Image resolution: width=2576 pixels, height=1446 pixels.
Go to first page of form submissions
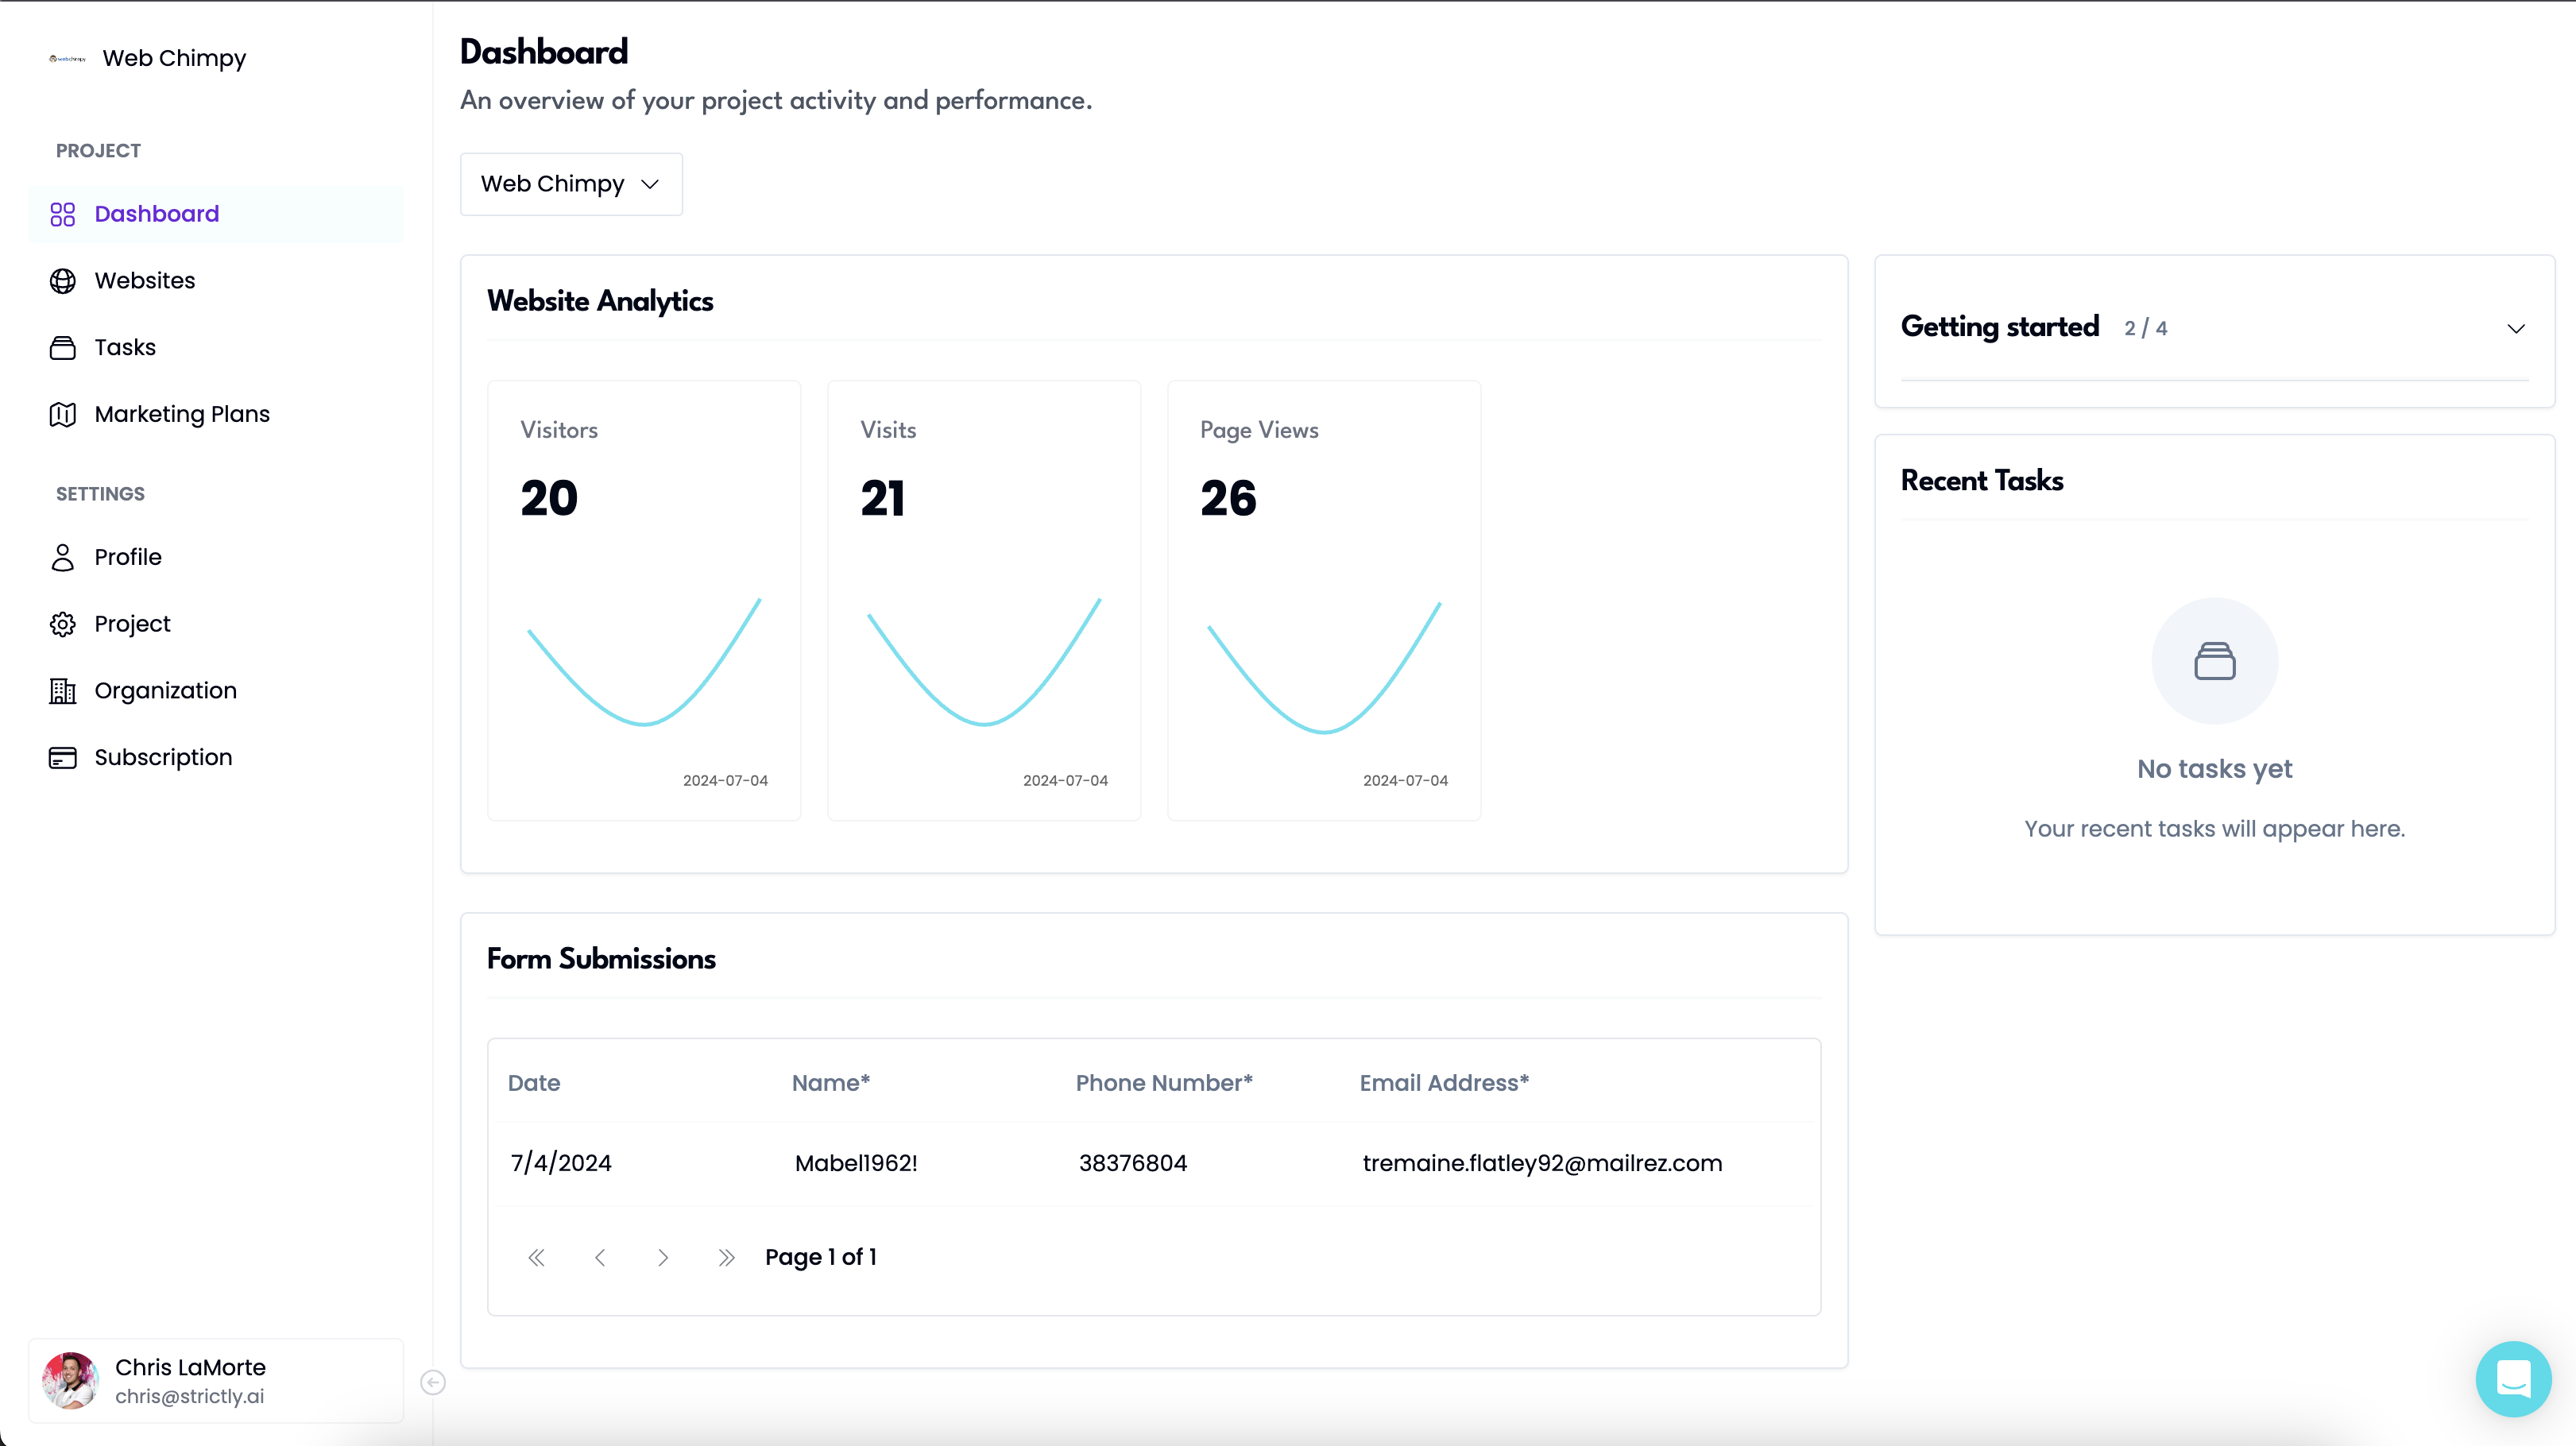[536, 1258]
